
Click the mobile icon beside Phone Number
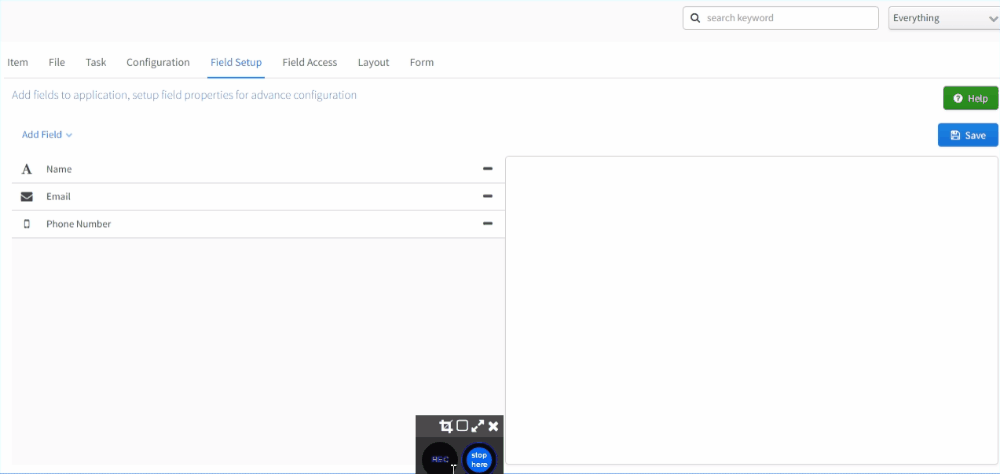point(27,224)
